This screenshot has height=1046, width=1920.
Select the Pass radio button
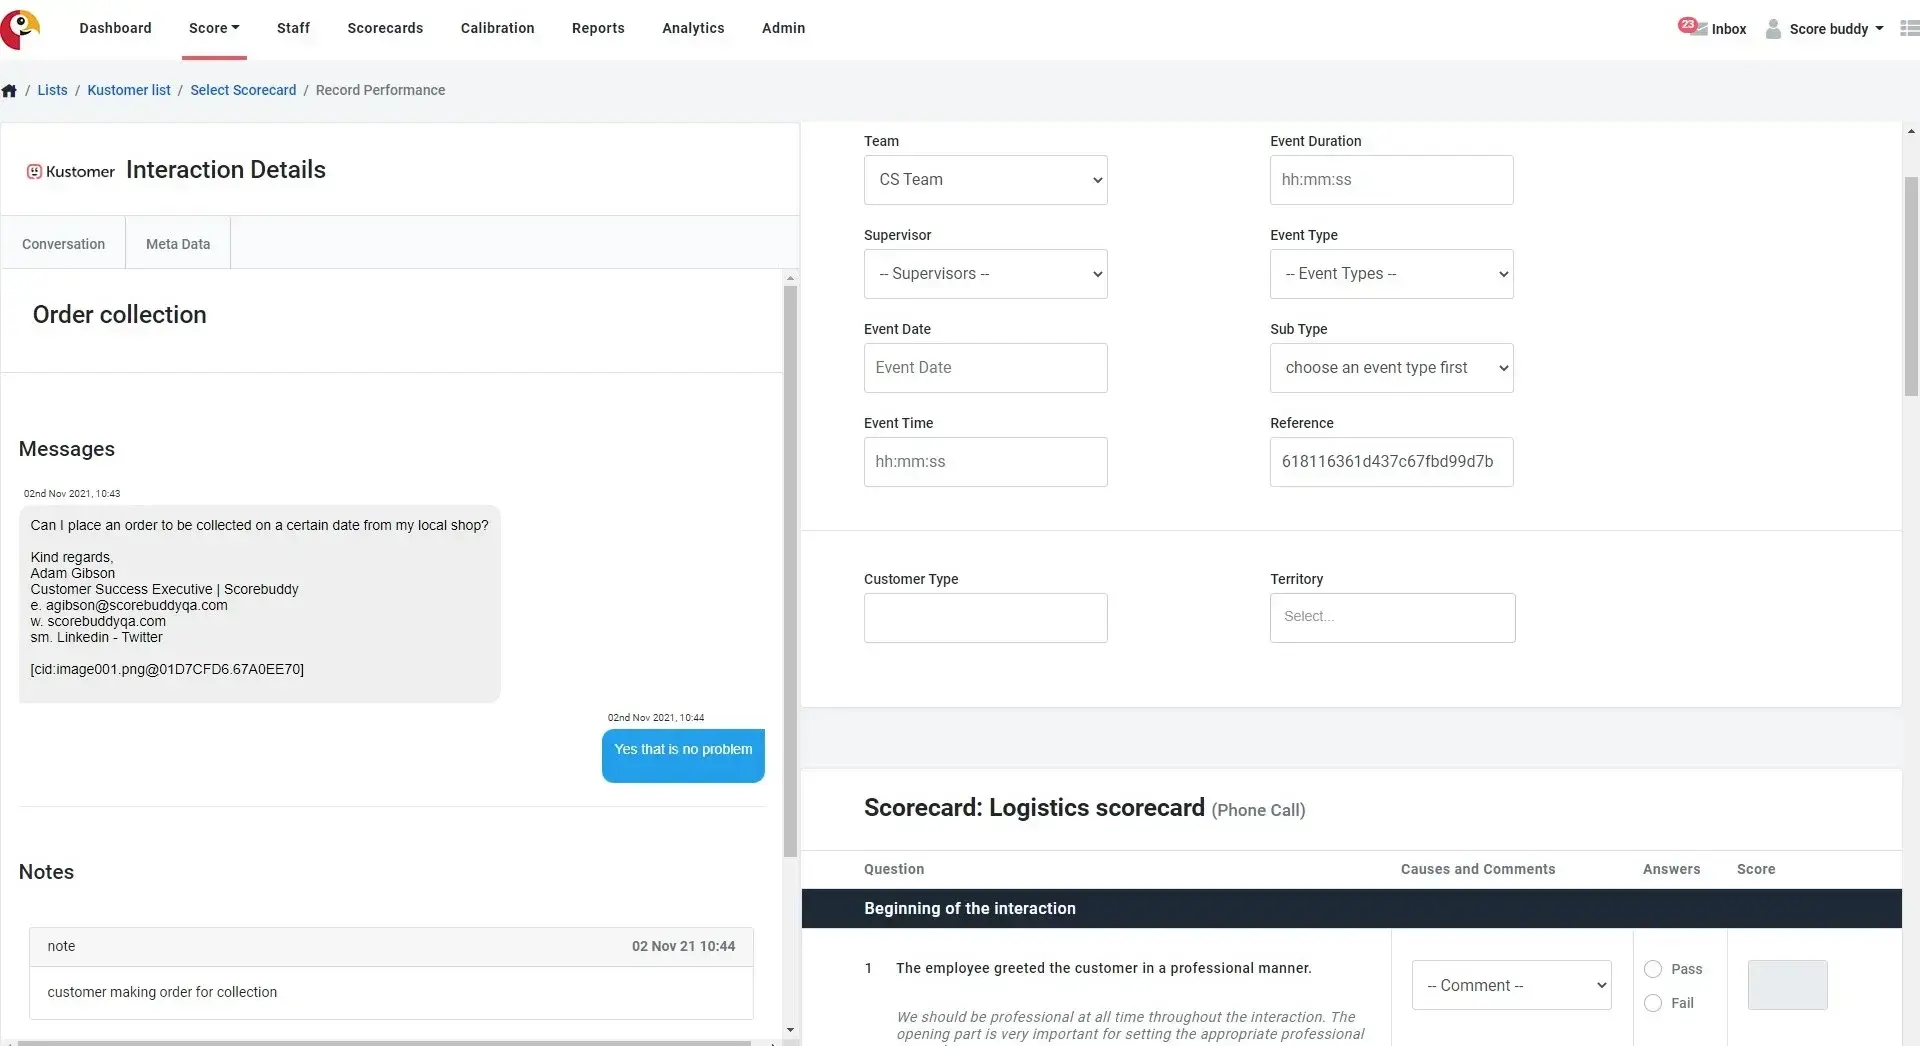(x=1653, y=969)
